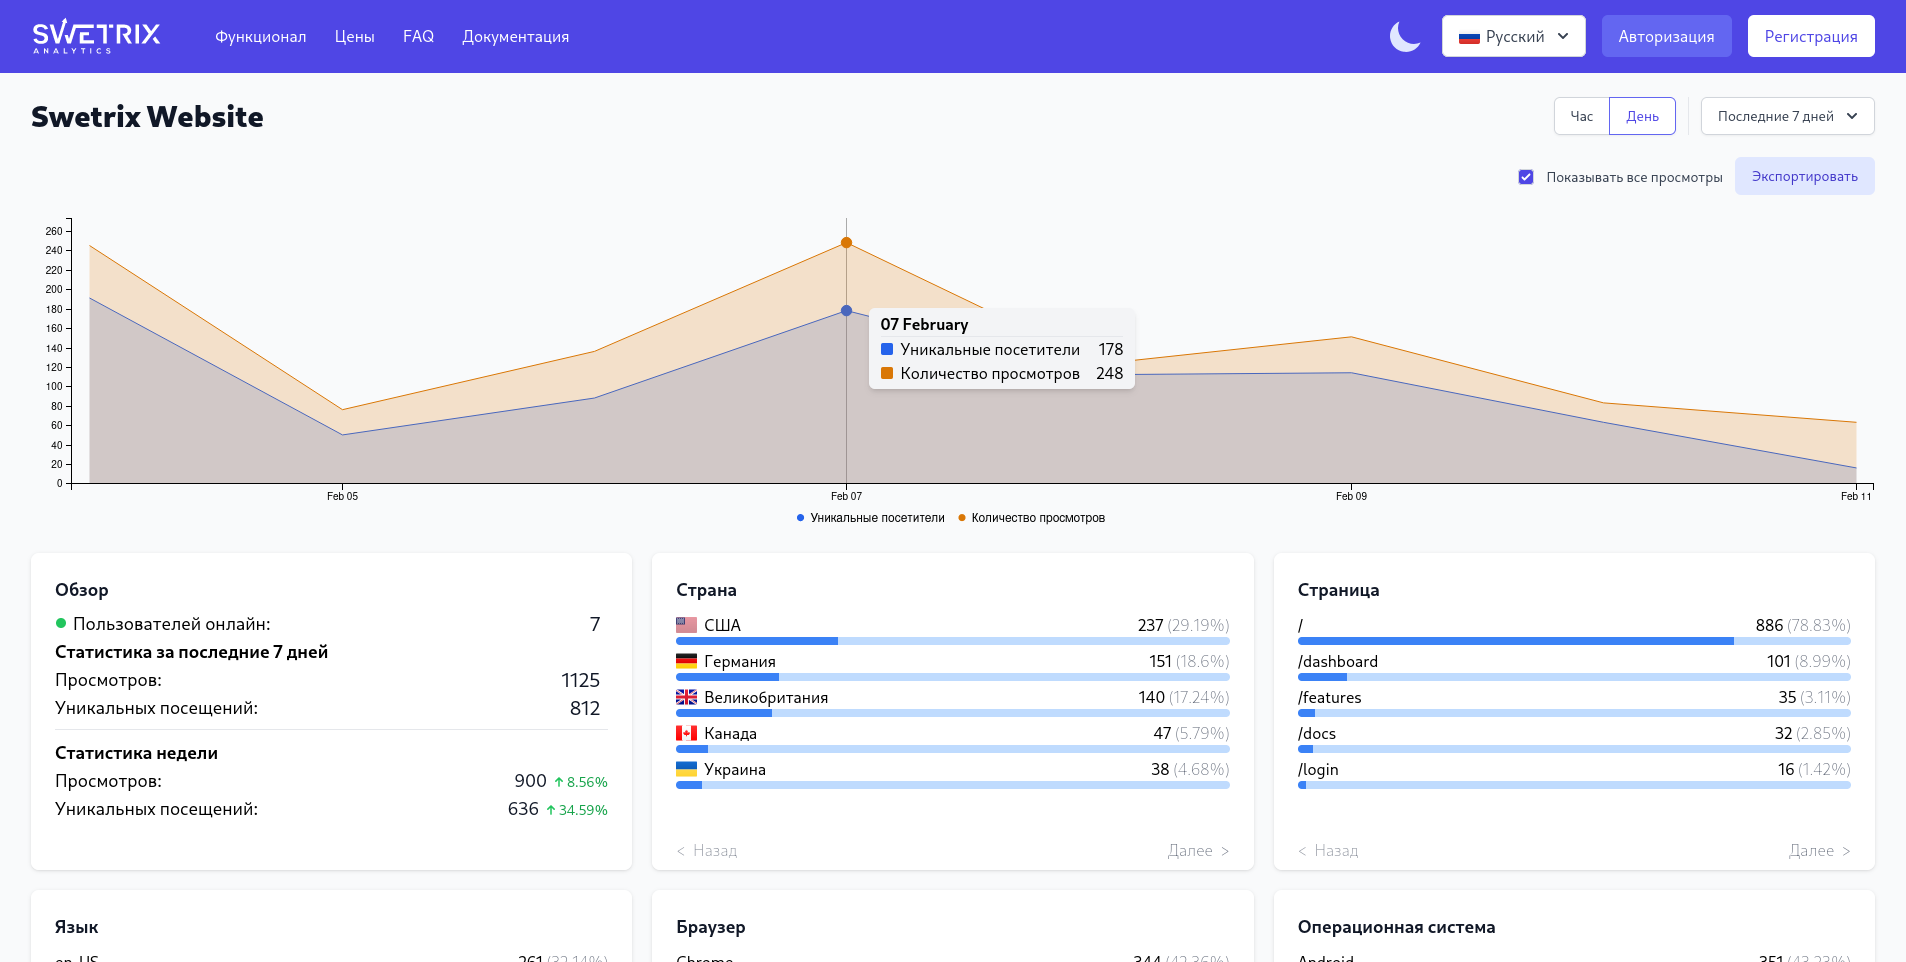Screen dimensions: 1906x962
Task: Click the Операционная система panel heading
Action: click(1397, 927)
